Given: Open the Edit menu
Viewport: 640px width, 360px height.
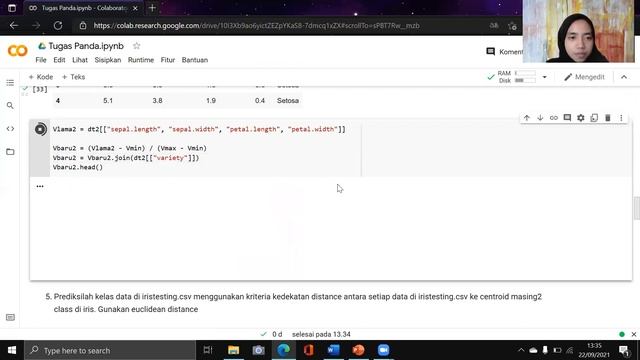Looking at the screenshot, I should (59, 60).
